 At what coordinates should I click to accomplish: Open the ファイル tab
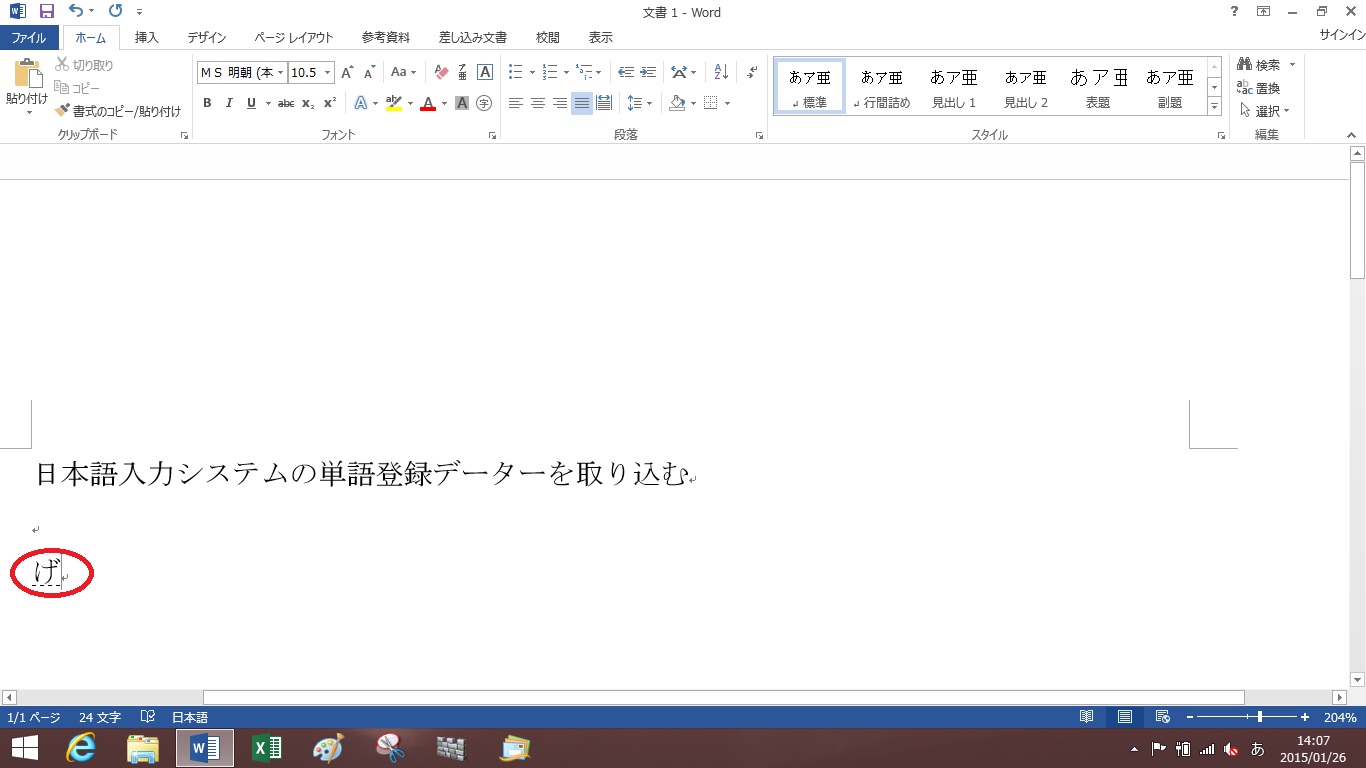pos(28,37)
